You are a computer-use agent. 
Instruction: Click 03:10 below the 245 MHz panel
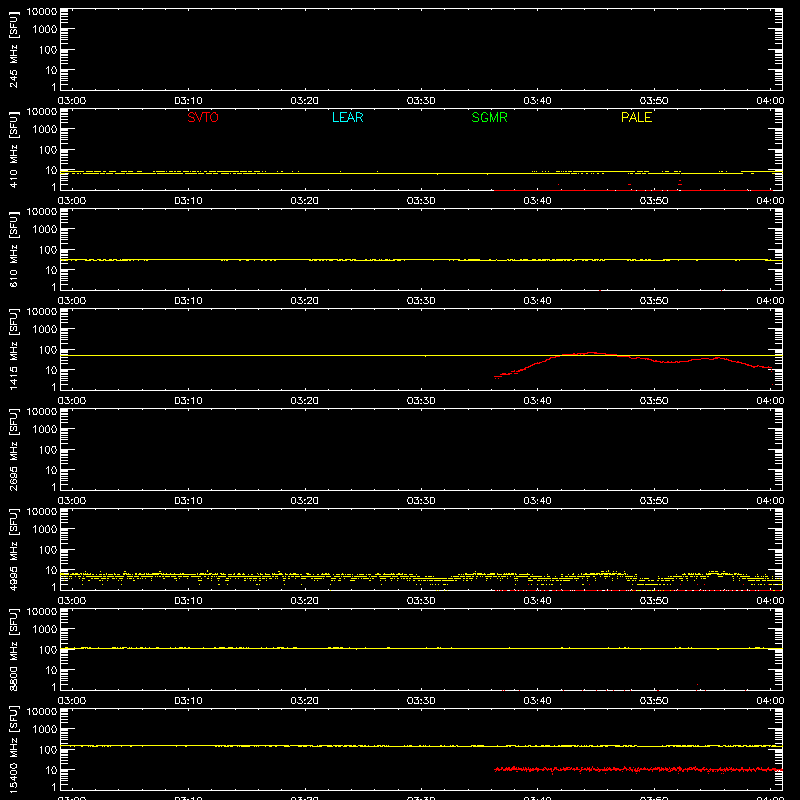point(188,101)
